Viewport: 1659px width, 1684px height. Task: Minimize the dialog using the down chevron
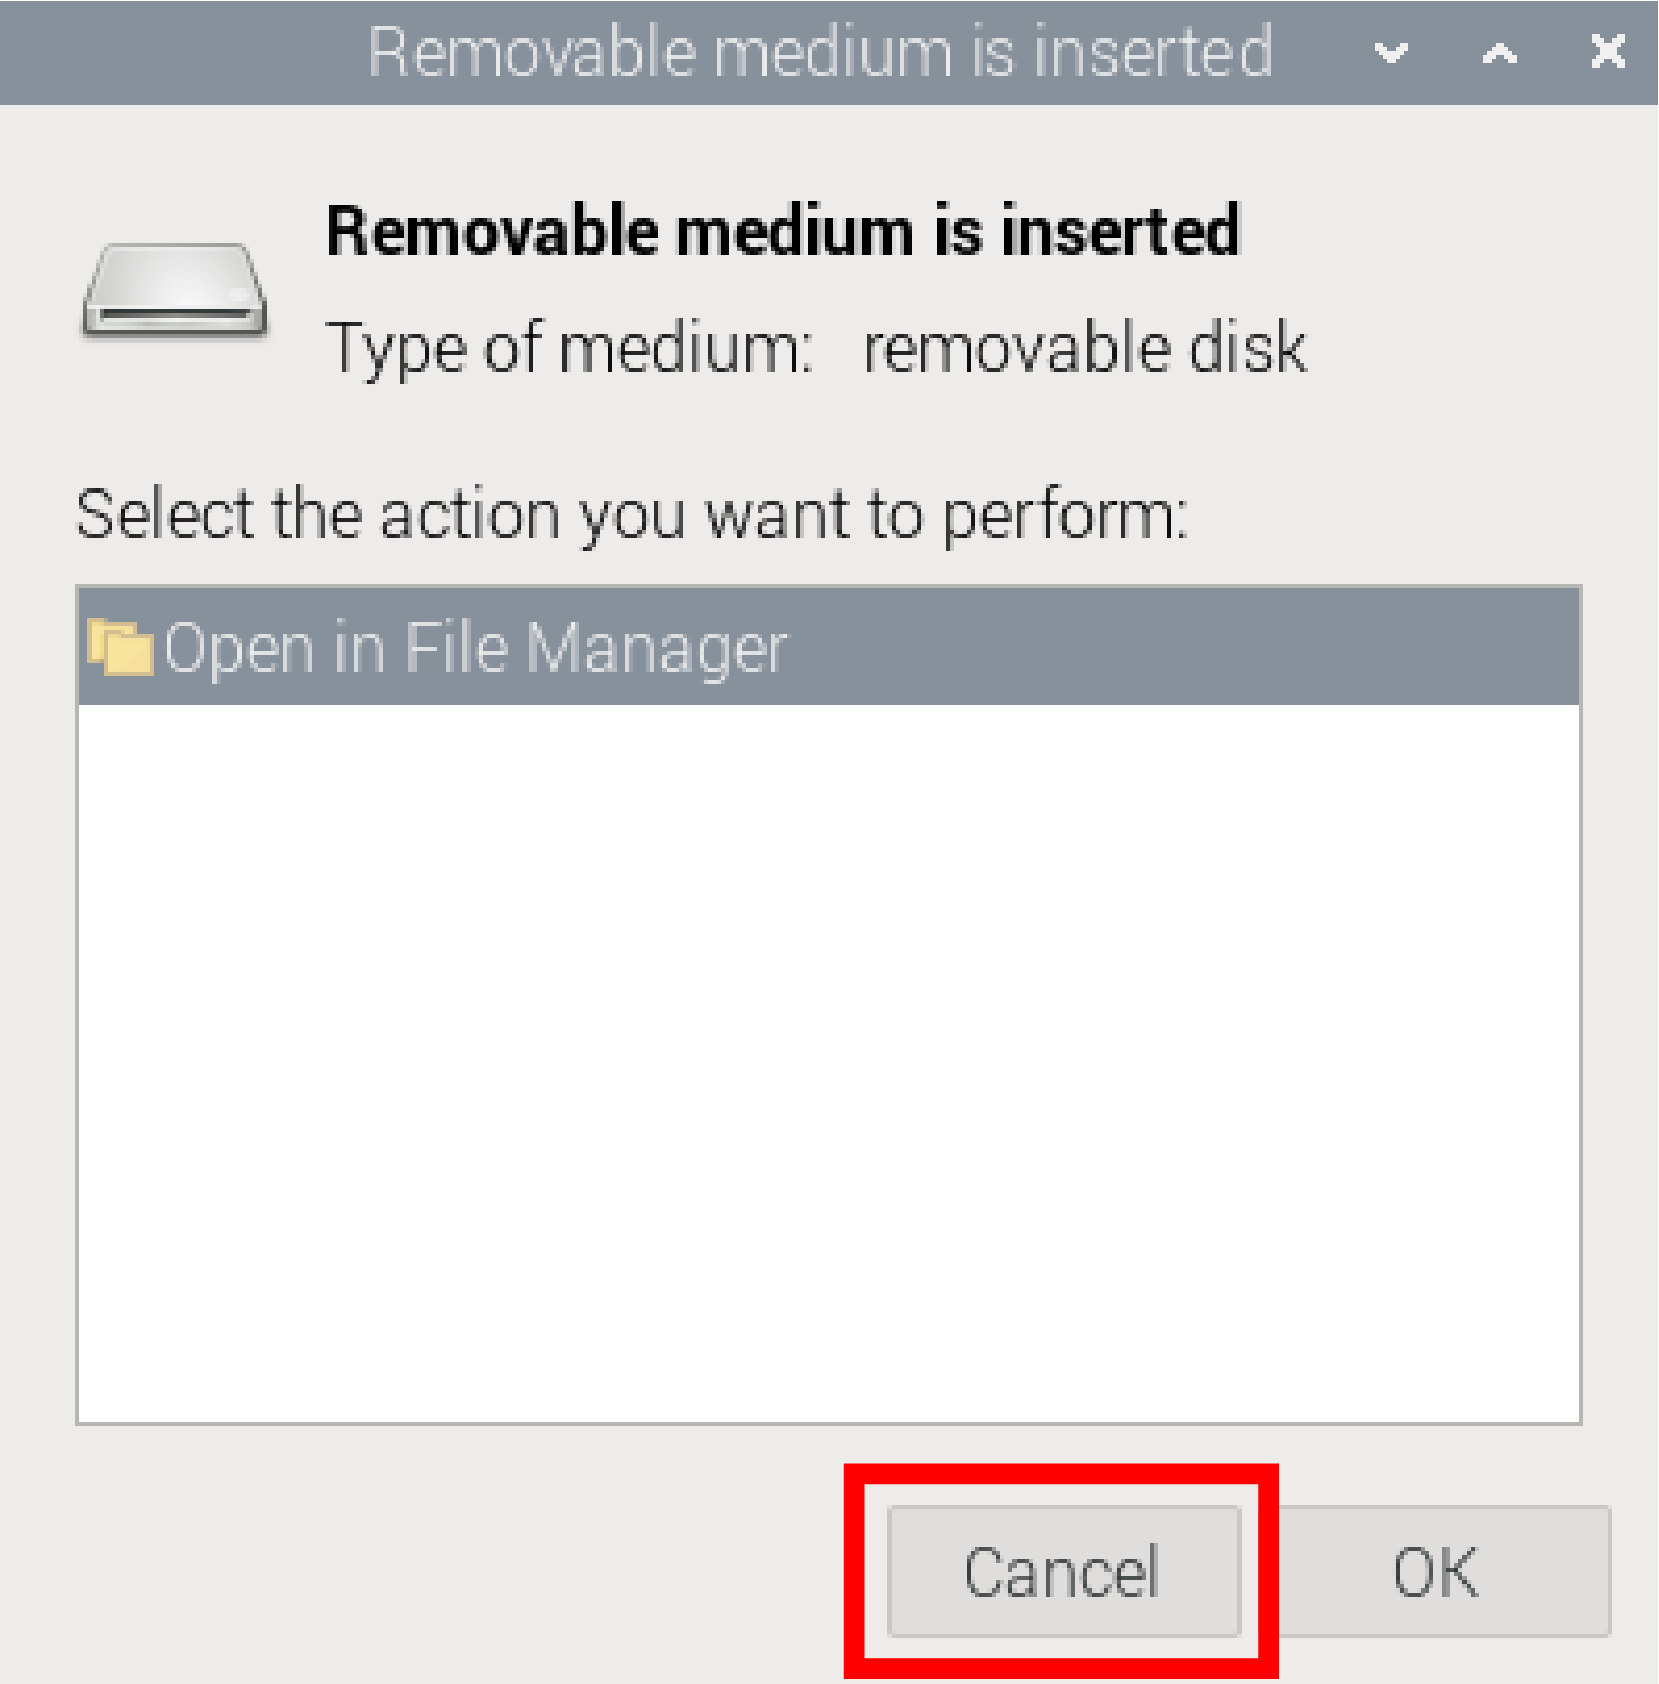1391,52
